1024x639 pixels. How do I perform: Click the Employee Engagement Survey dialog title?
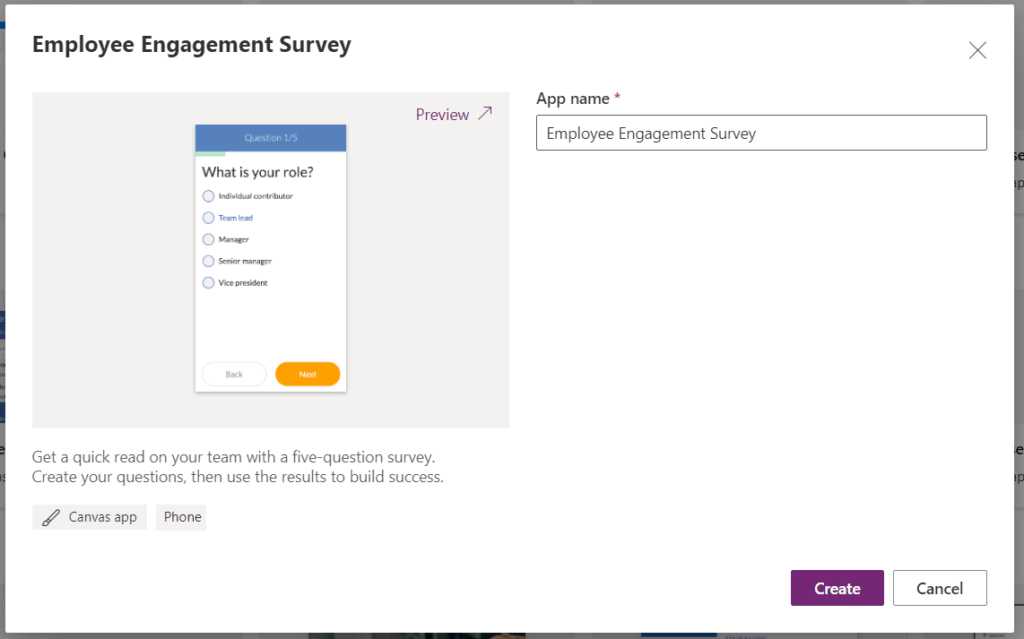[191, 44]
